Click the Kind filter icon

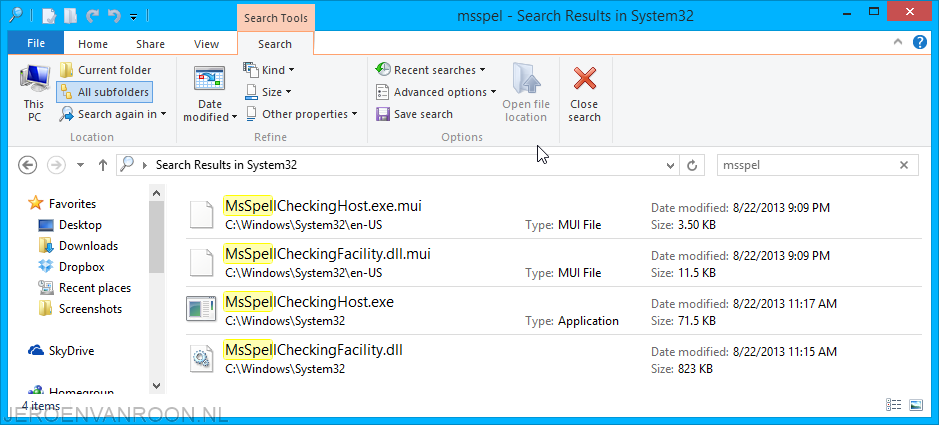(x=250, y=69)
